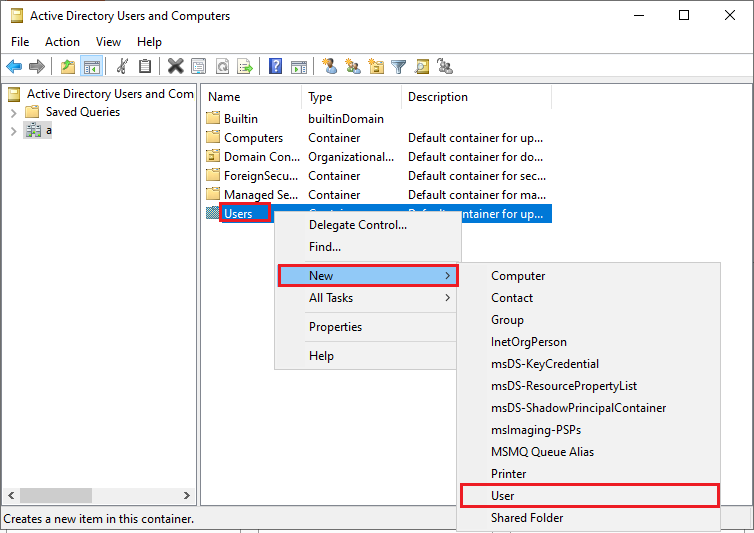Open the File menu

20,42
